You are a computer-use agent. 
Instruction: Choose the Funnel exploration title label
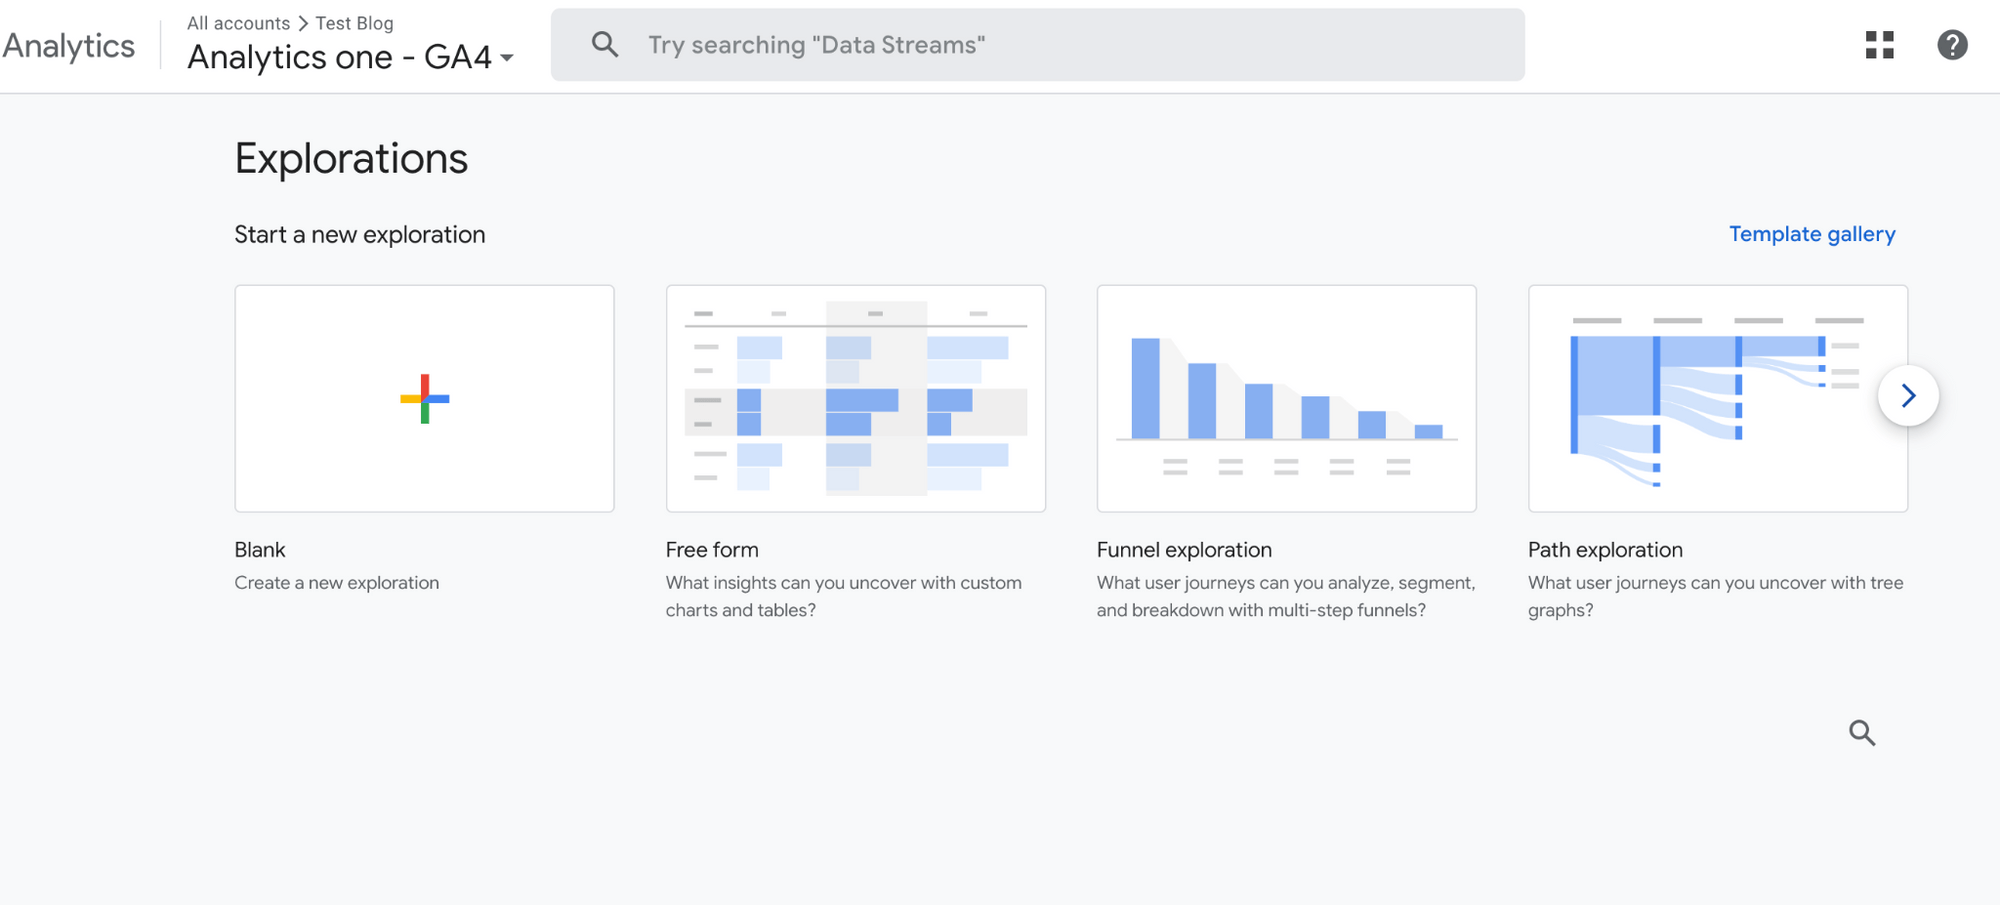click(x=1184, y=550)
